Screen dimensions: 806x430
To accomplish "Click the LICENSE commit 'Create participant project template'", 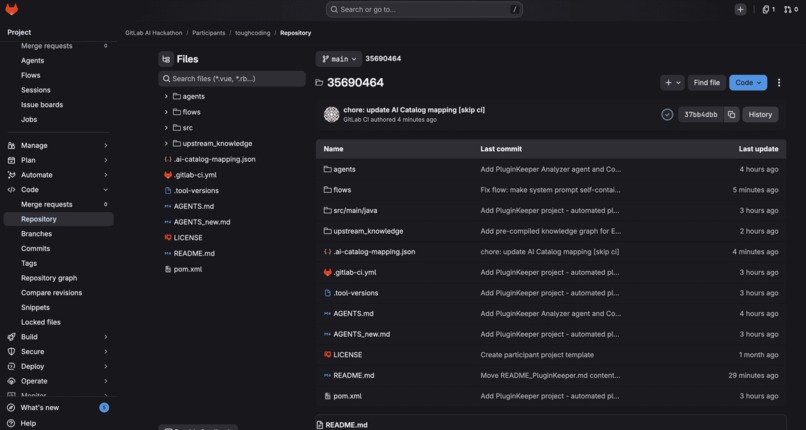I will tap(537, 355).
